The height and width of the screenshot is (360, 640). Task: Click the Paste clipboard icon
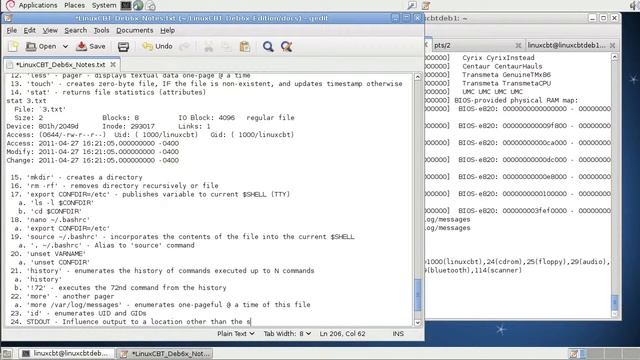click(244, 47)
